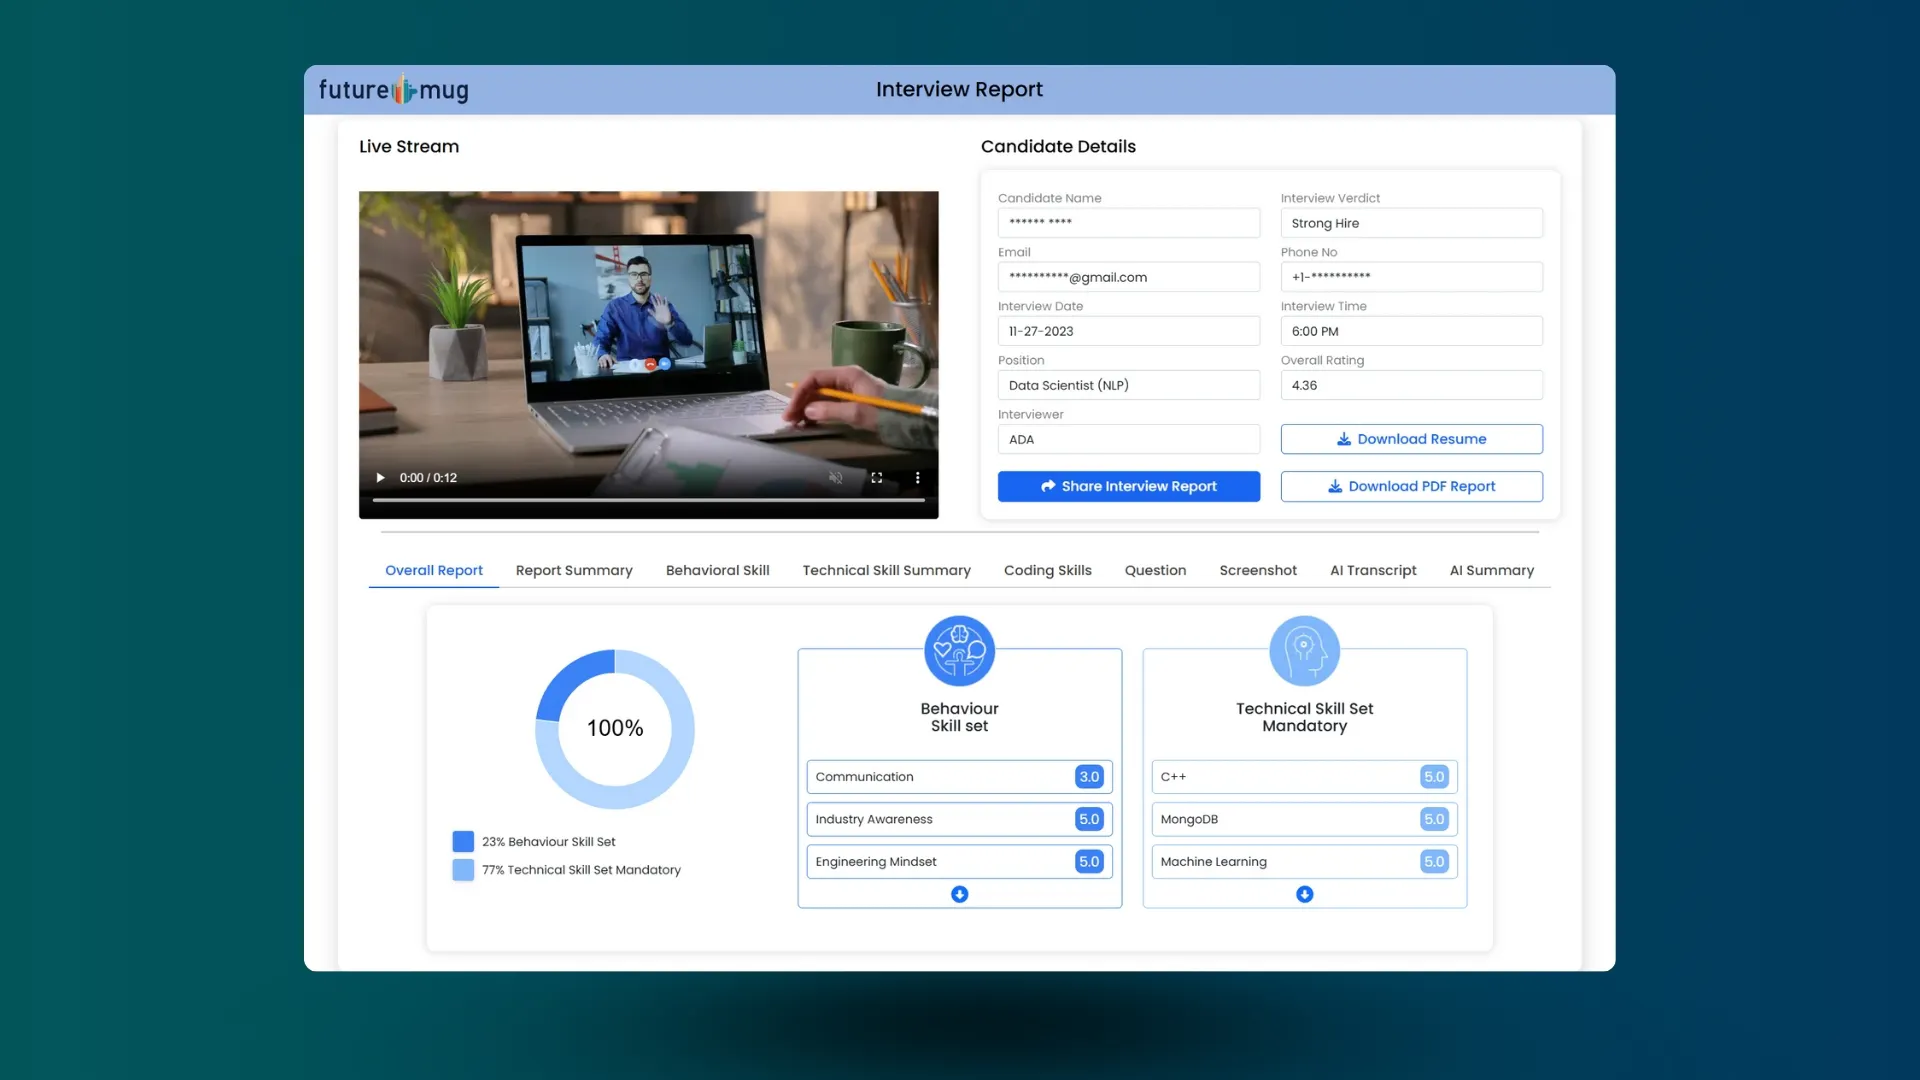Click the Engineering Mindset skill row
The height and width of the screenshot is (1080, 1920).
[x=959, y=861]
